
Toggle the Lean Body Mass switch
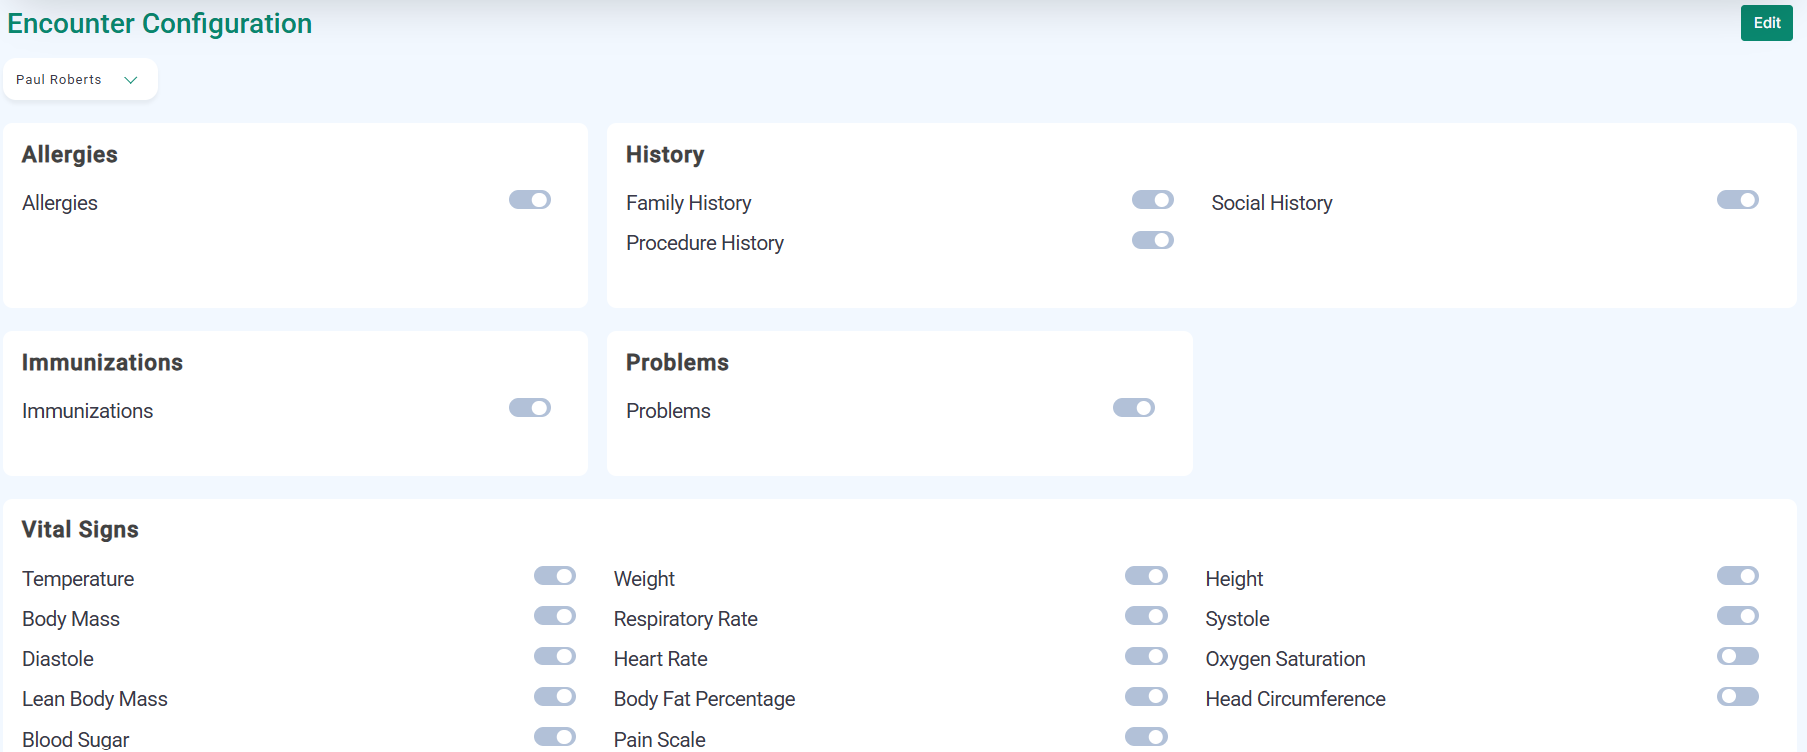(554, 696)
